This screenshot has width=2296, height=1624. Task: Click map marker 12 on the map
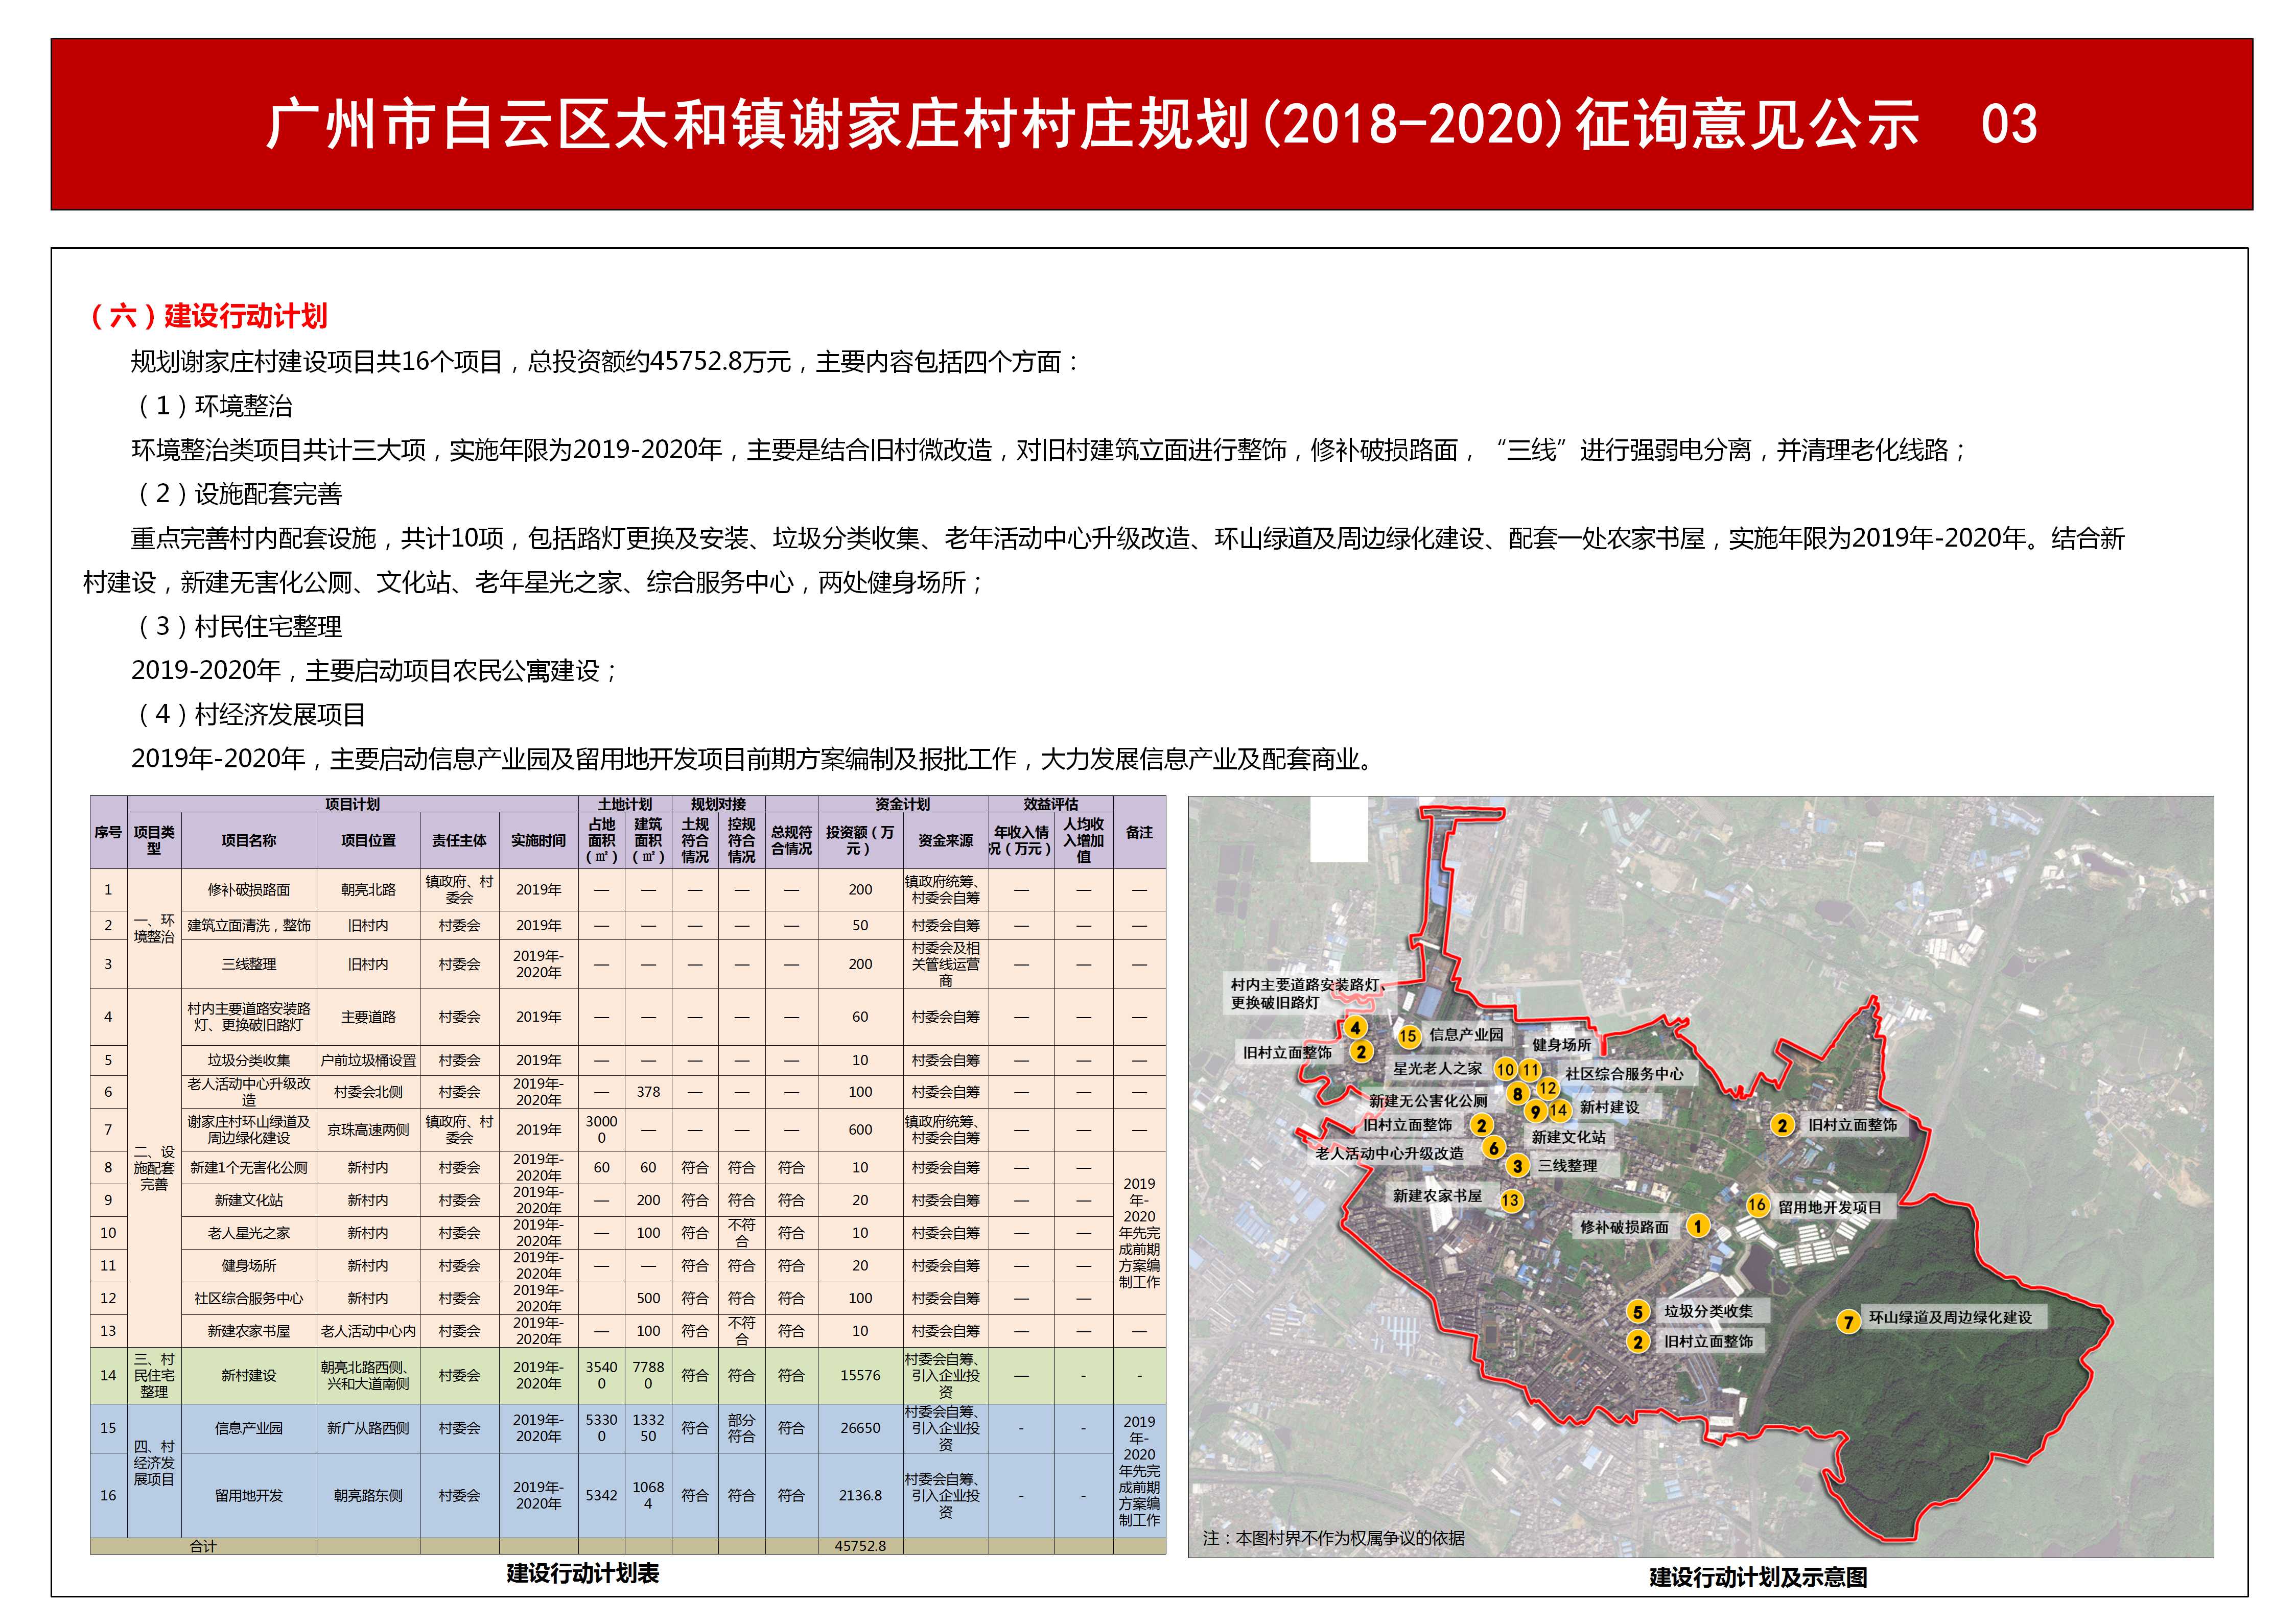pos(1548,1088)
